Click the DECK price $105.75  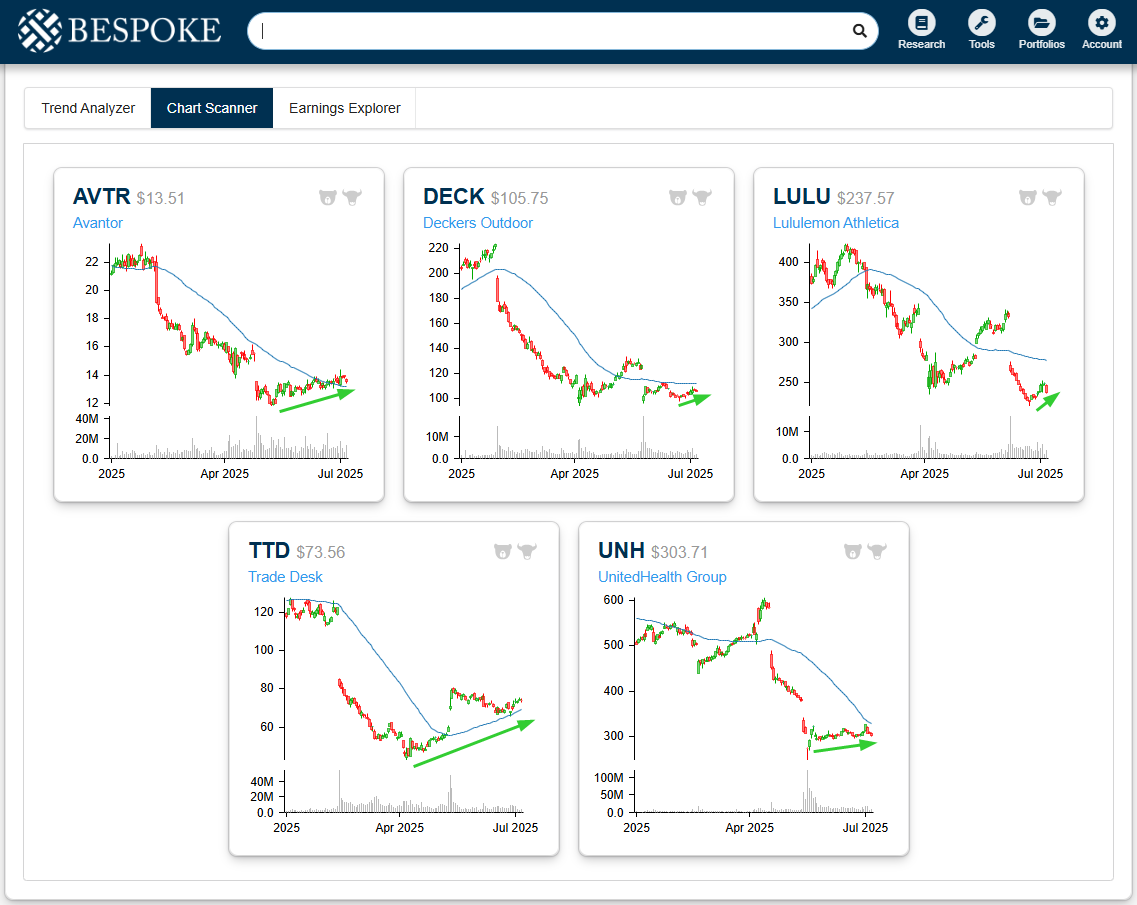pos(519,198)
